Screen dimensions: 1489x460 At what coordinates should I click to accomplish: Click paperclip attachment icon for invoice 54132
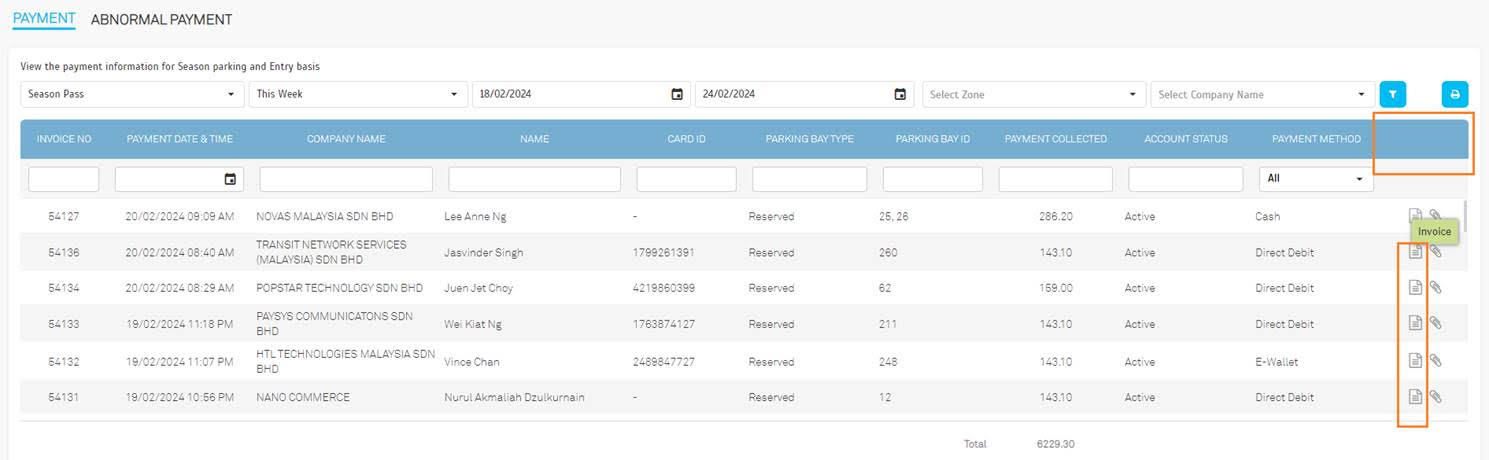tap(1435, 360)
